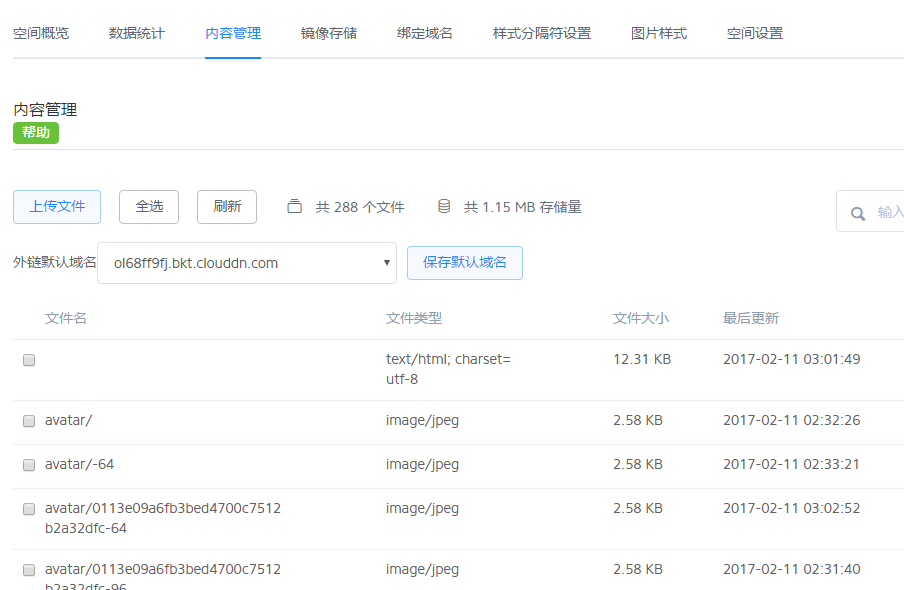The width and height of the screenshot is (904, 590).
Task: Open the default domain dropdown
Action: point(247,263)
